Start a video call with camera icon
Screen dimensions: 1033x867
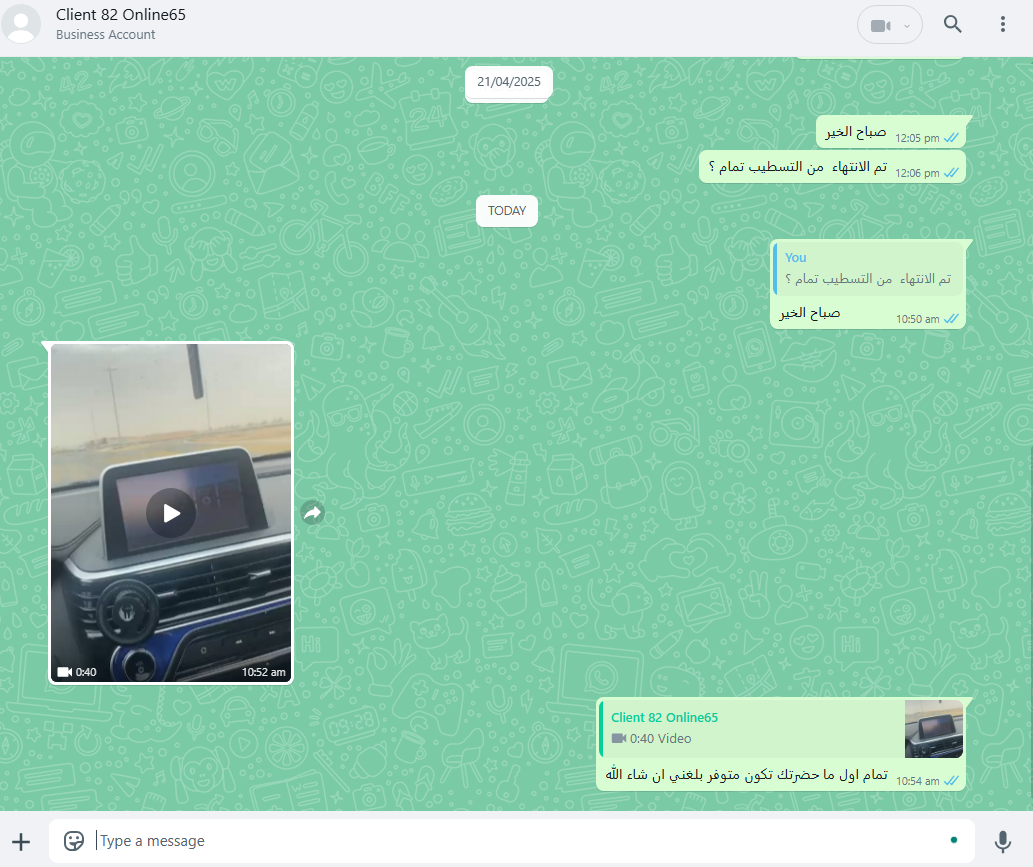[x=879, y=26]
